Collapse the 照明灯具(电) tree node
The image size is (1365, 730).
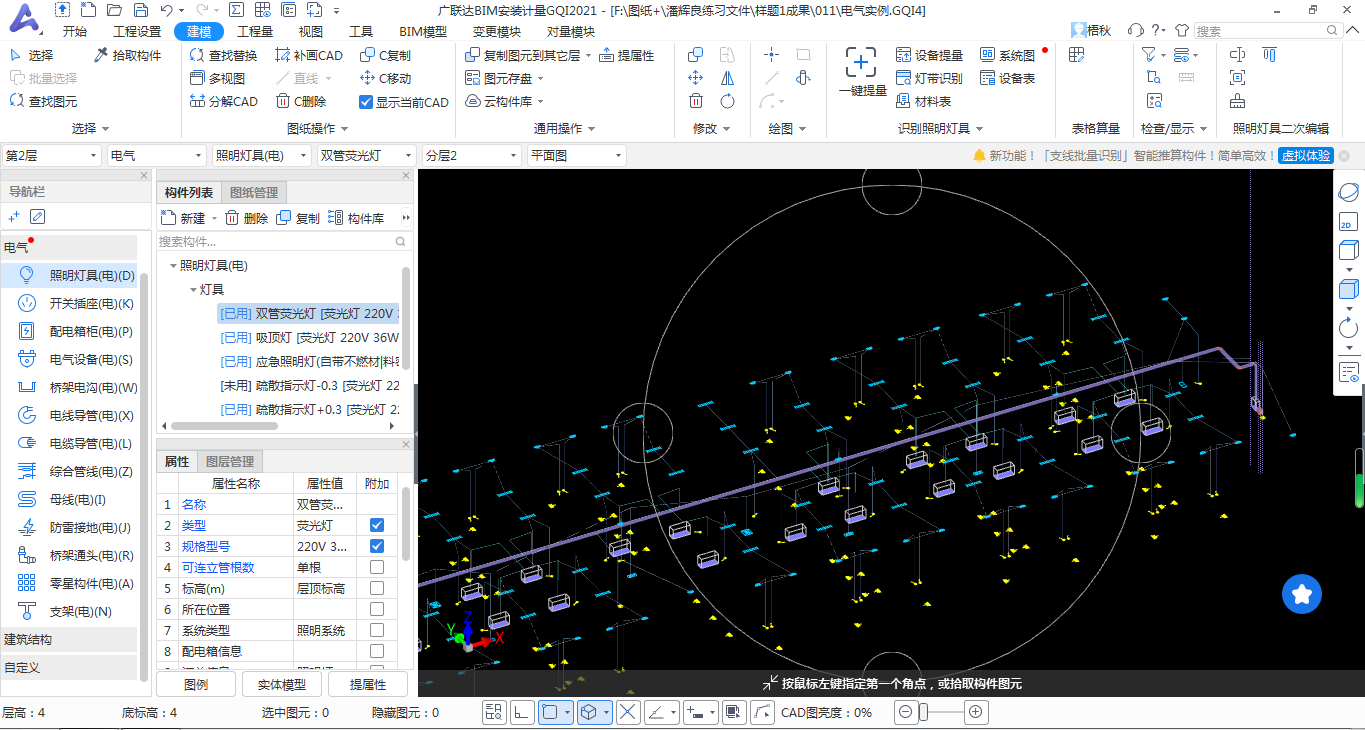click(174, 266)
